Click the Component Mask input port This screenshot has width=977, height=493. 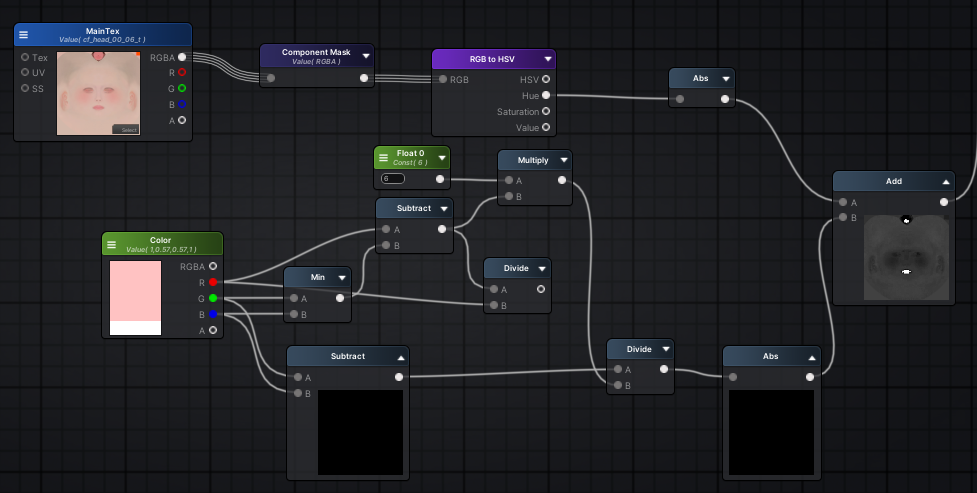tap(271, 78)
